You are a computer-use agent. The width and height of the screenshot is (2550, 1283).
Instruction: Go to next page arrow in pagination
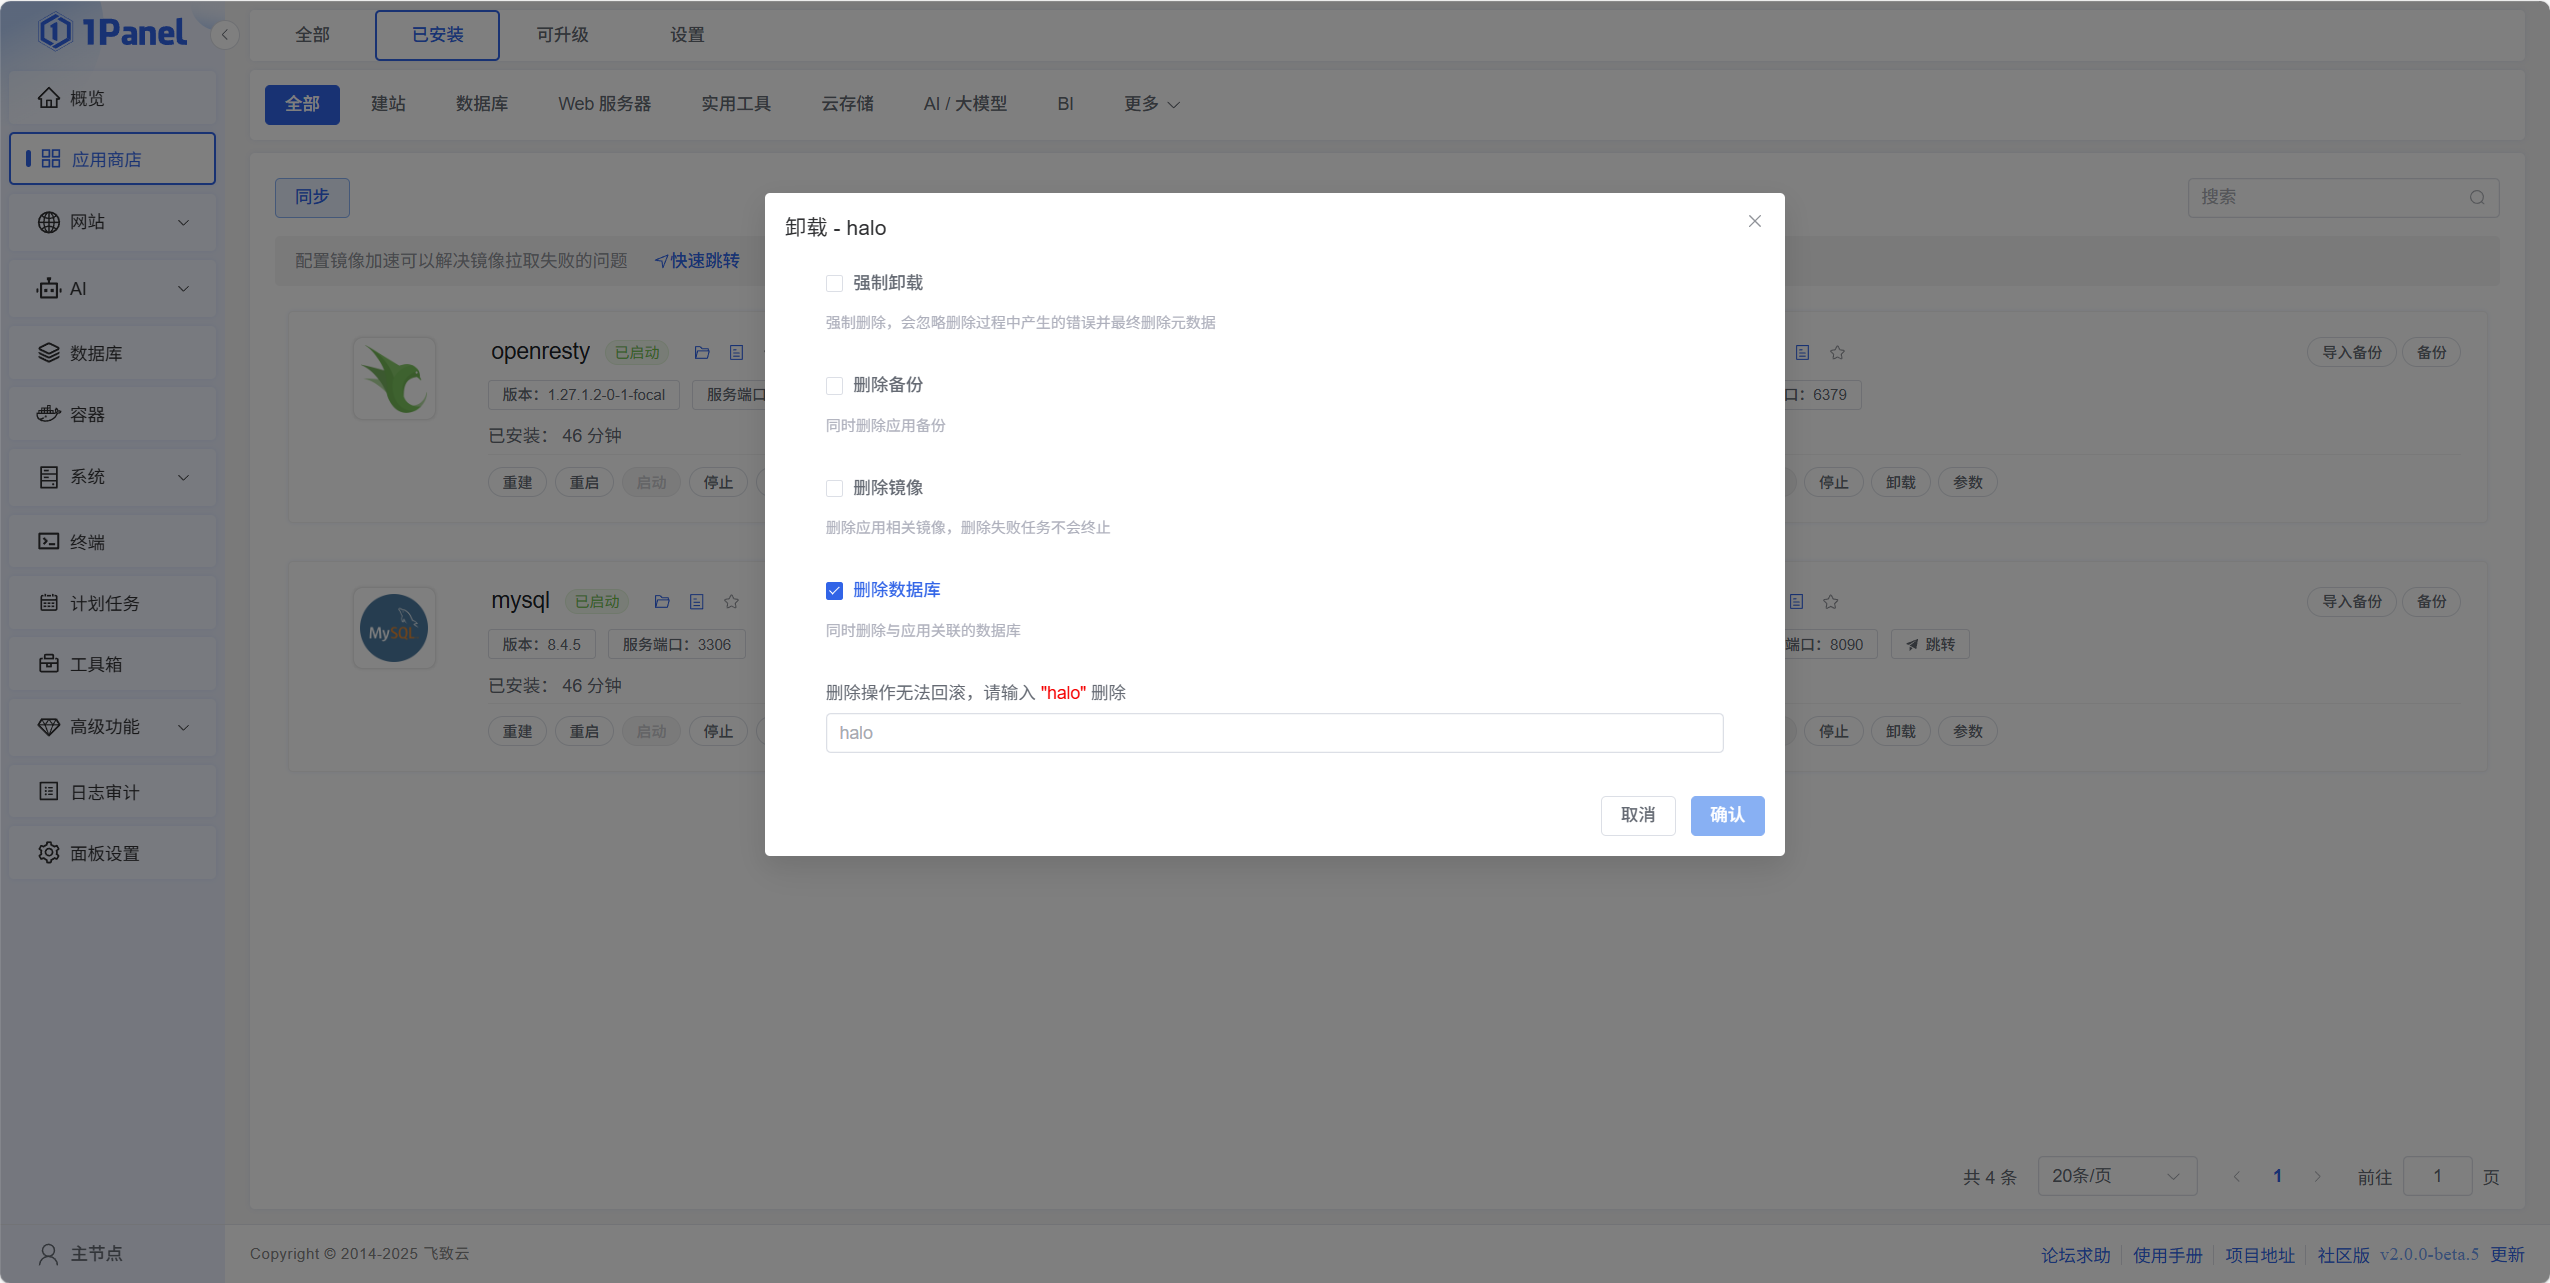pyautogui.click(x=2317, y=1176)
